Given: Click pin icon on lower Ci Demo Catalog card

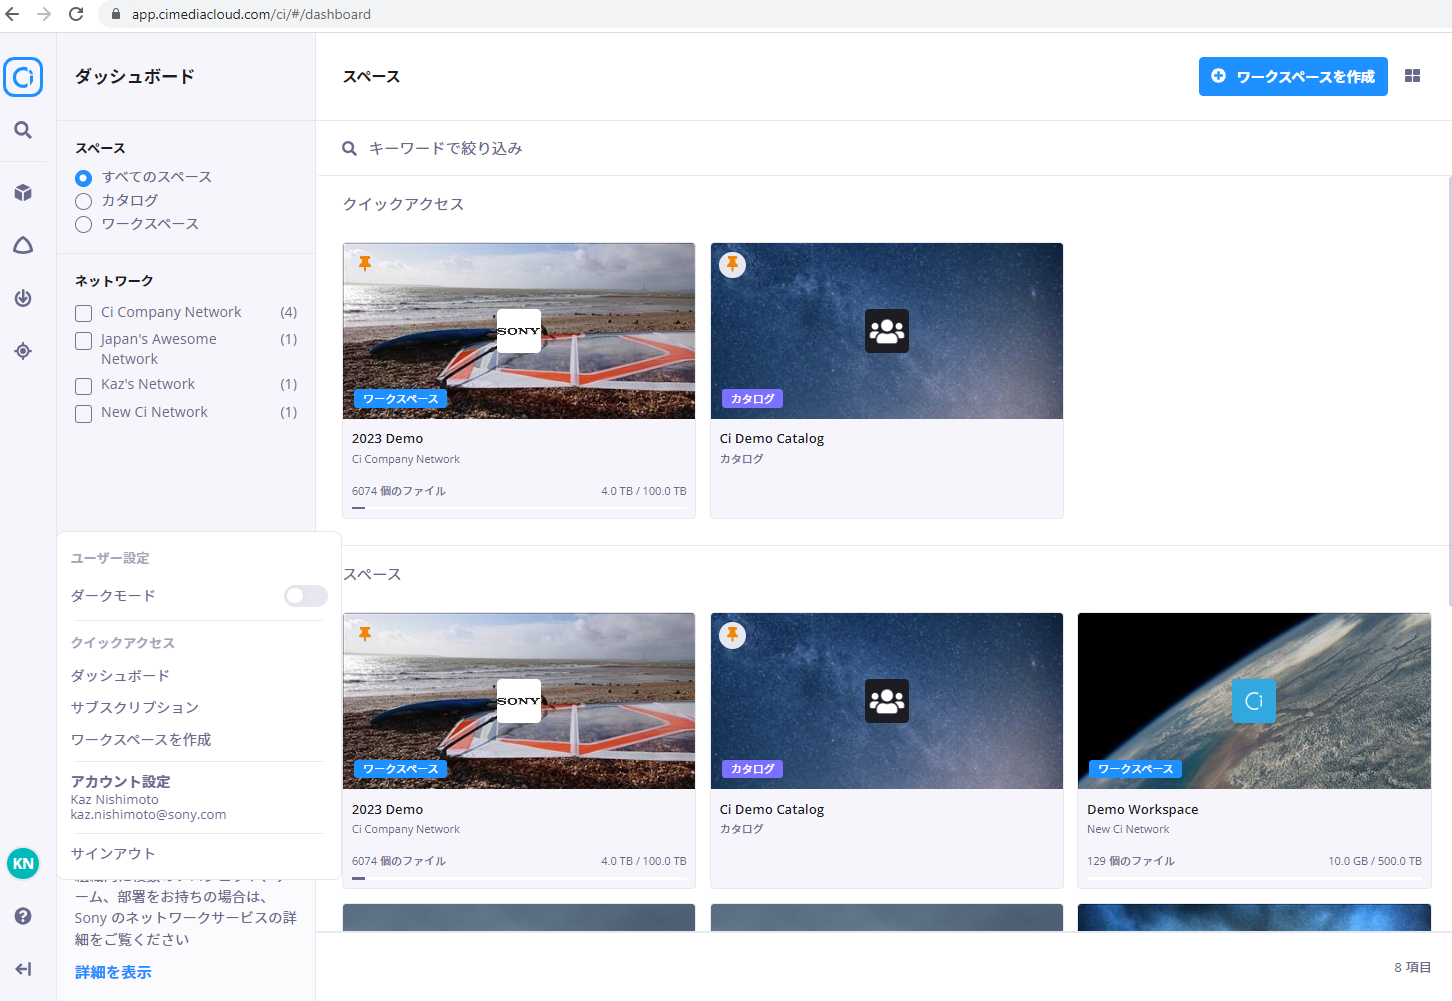Looking at the screenshot, I should tap(733, 635).
